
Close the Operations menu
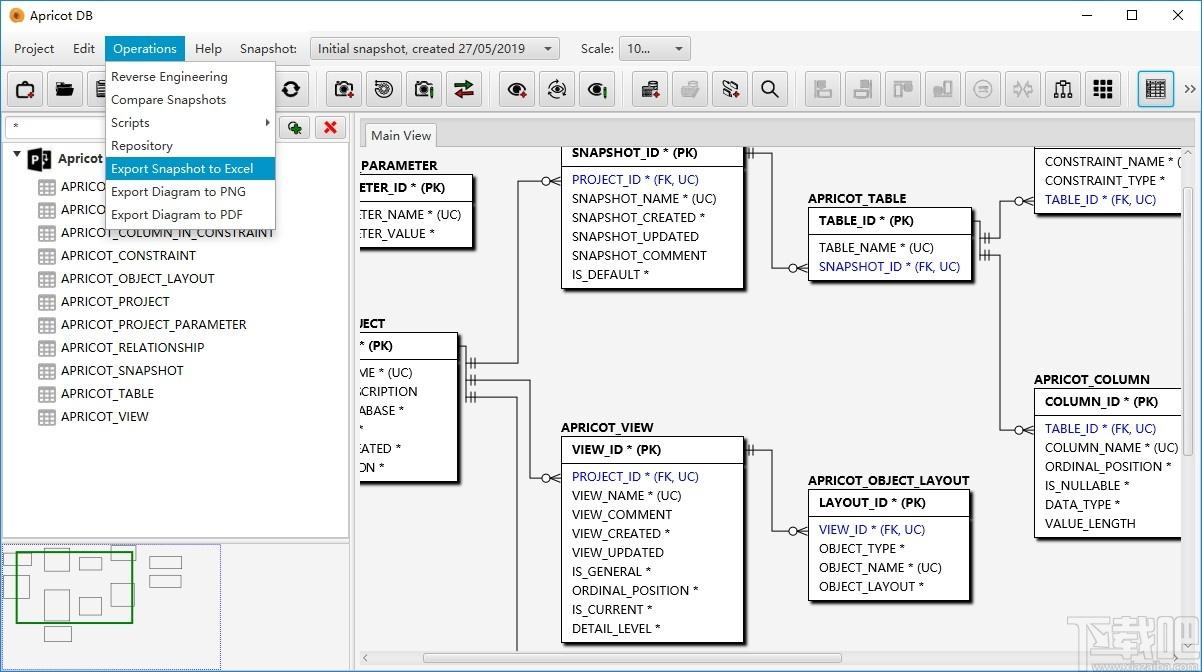tap(145, 48)
